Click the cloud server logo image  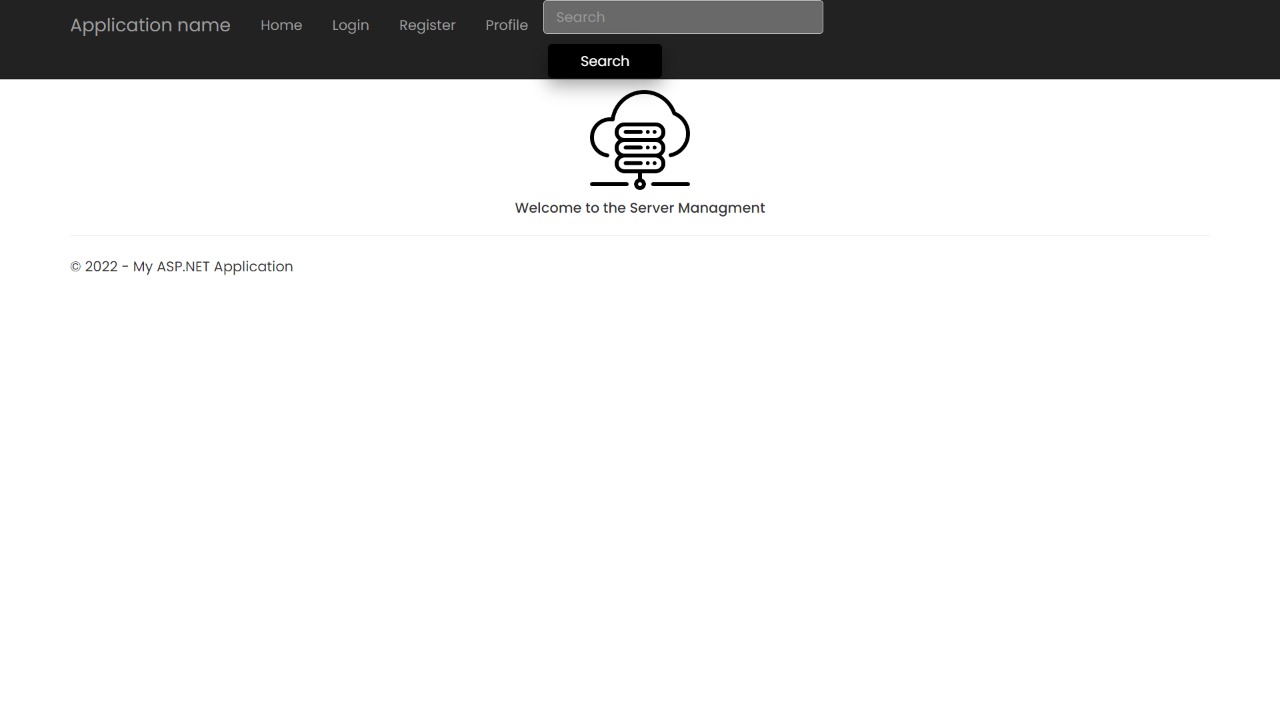pyautogui.click(x=640, y=139)
